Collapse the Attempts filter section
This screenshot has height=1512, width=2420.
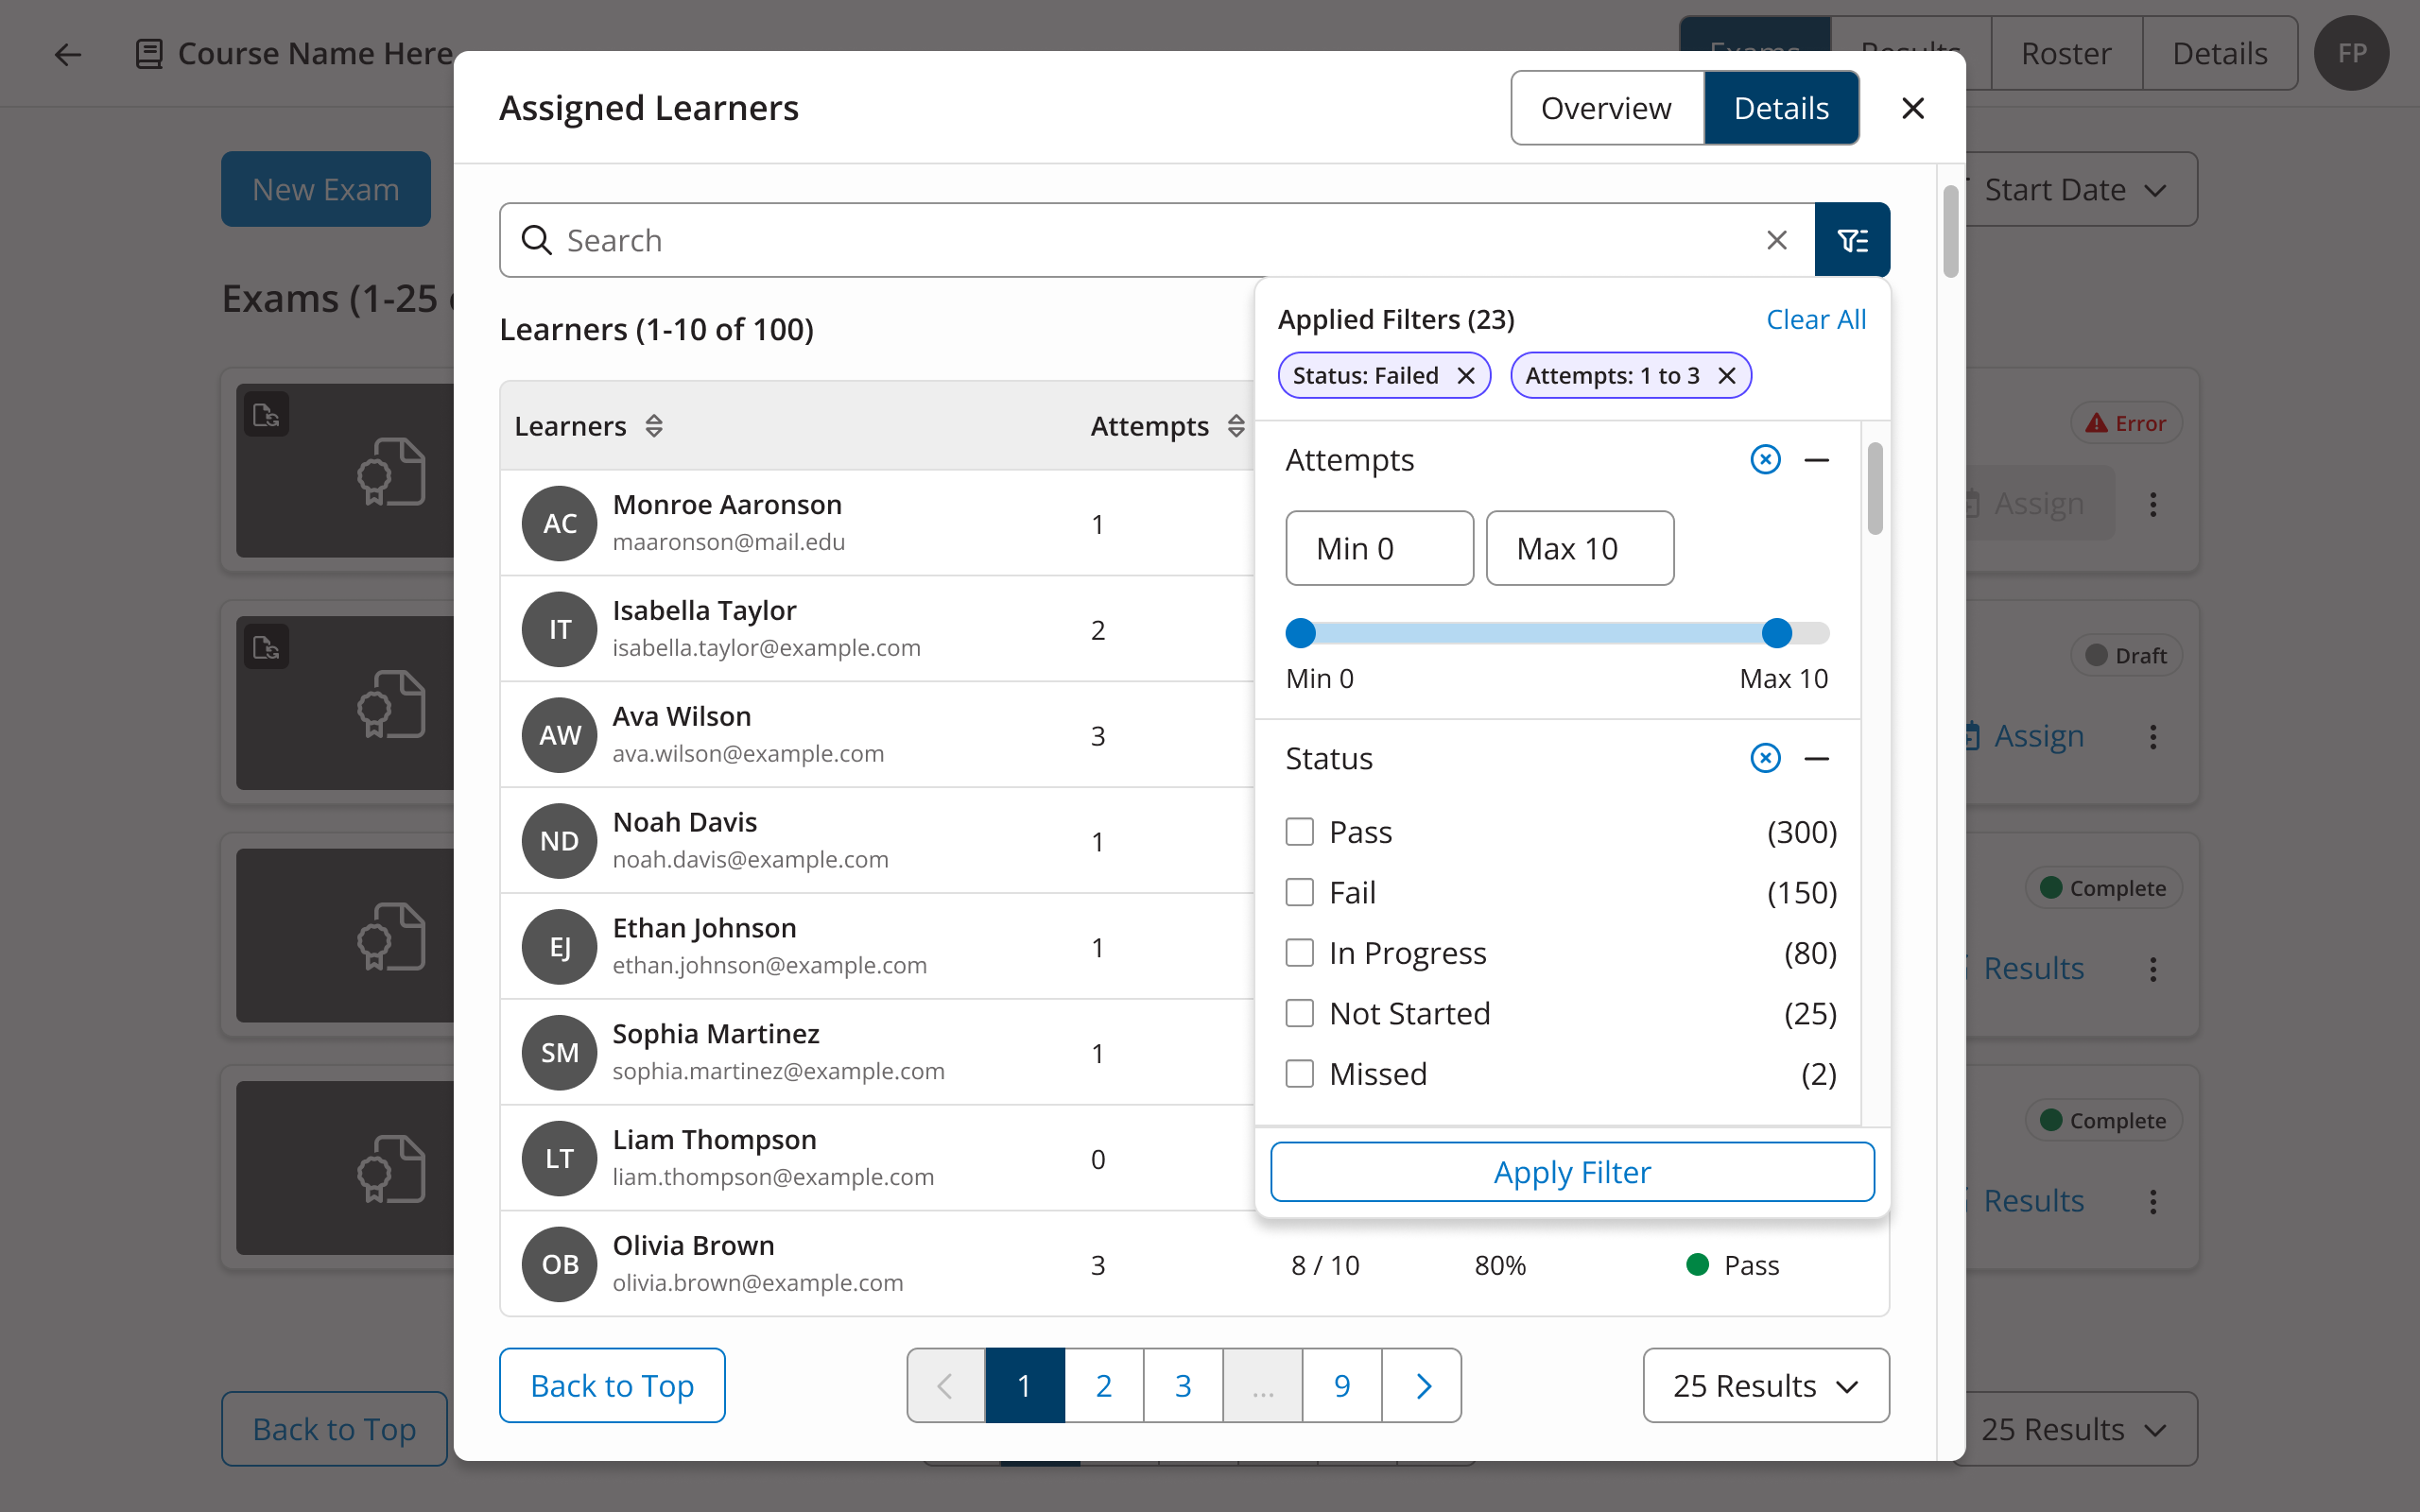pos(1818,459)
